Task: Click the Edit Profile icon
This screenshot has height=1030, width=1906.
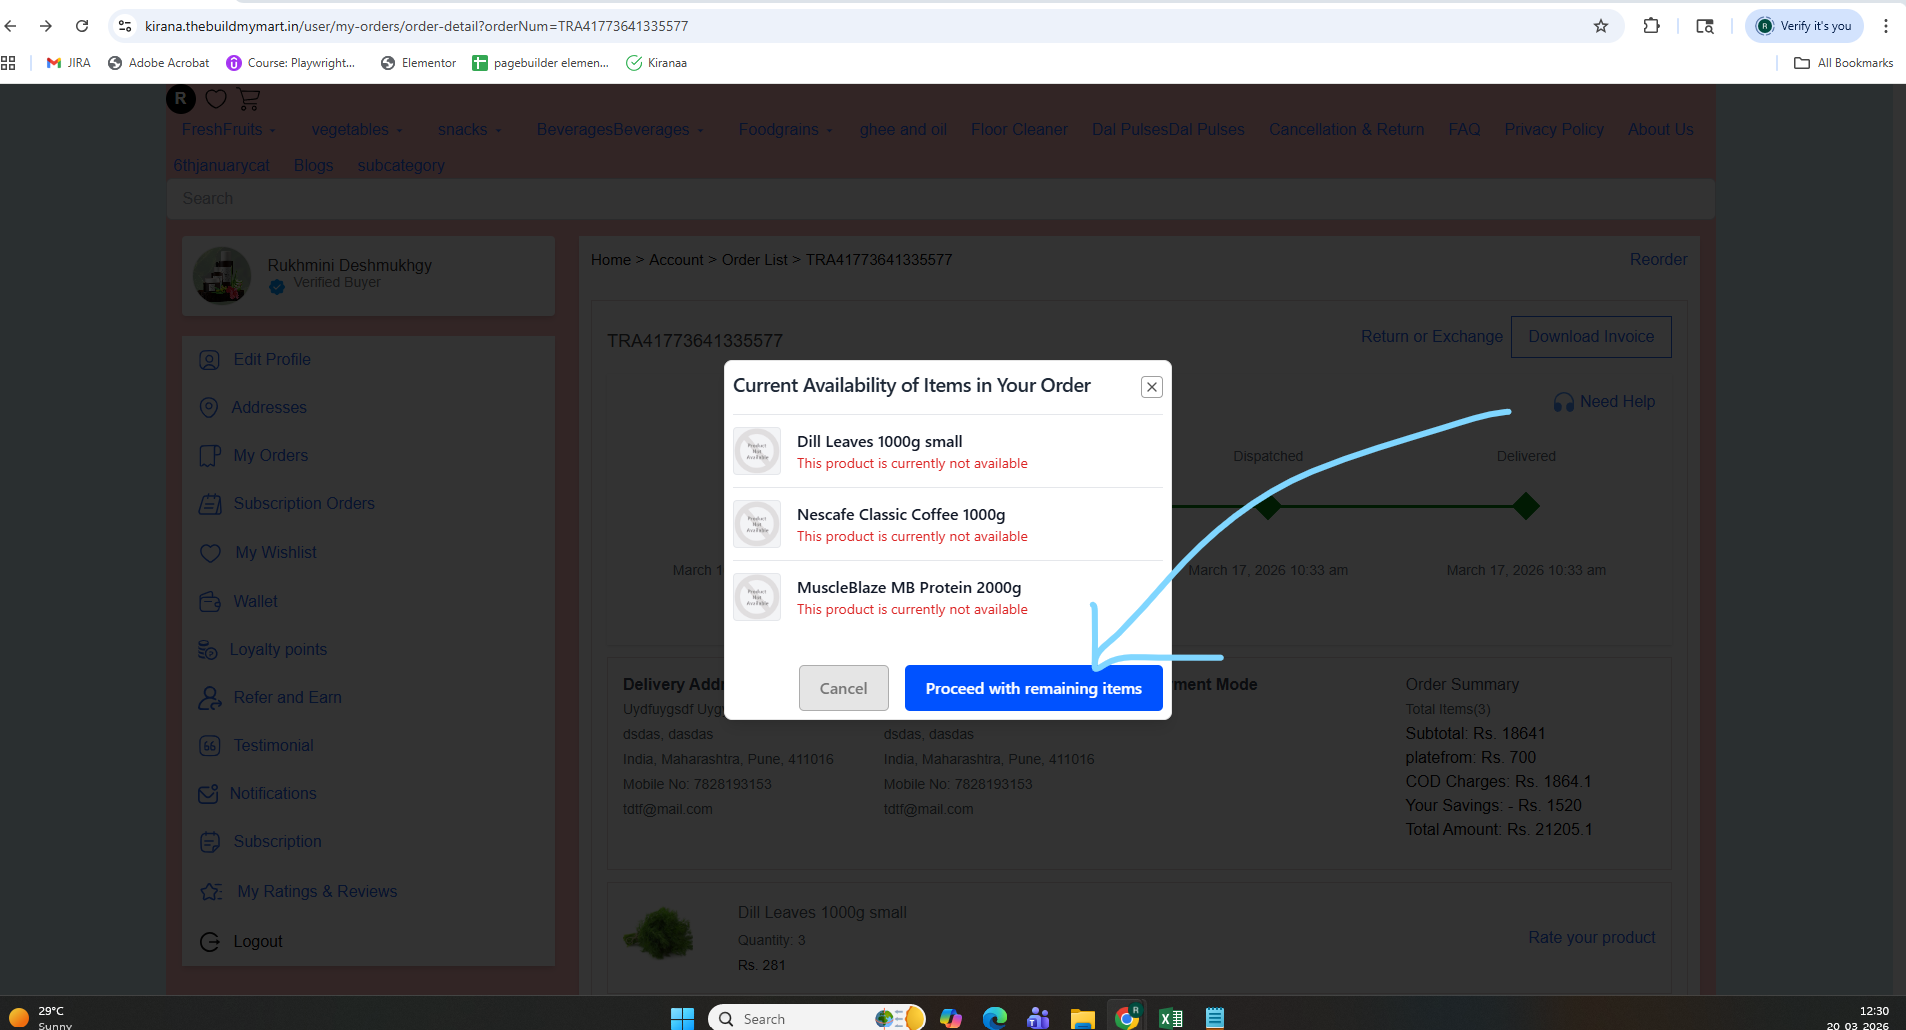Action: [x=209, y=360]
